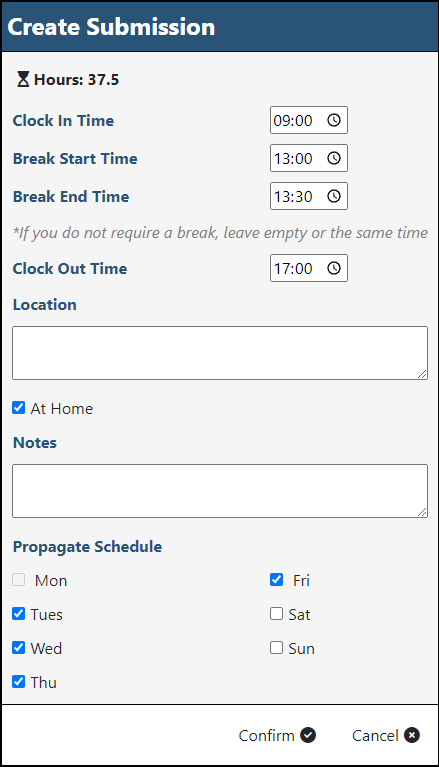Click the 17:00 Clock Out Time field
The width and height of the screenshot is (439, 767).
tap(309, 268)
